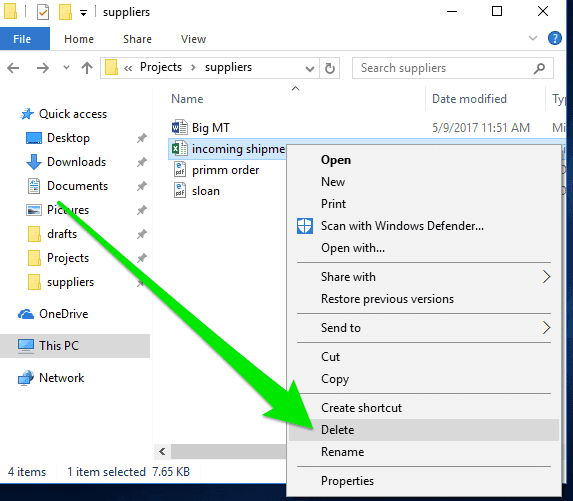Image resolution: width=573 pixels, height=501 pixels.
Task: Refresh the suppliers folder view
Action: coord(330,68)
